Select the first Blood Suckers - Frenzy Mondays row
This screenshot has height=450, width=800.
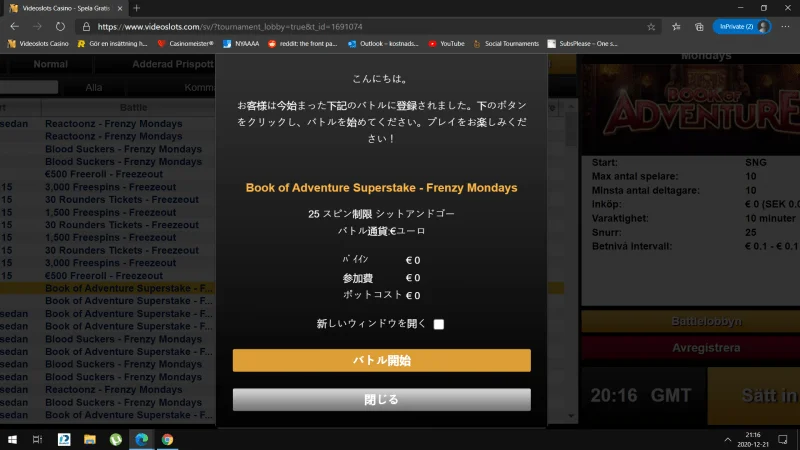(x=123, y=149)
